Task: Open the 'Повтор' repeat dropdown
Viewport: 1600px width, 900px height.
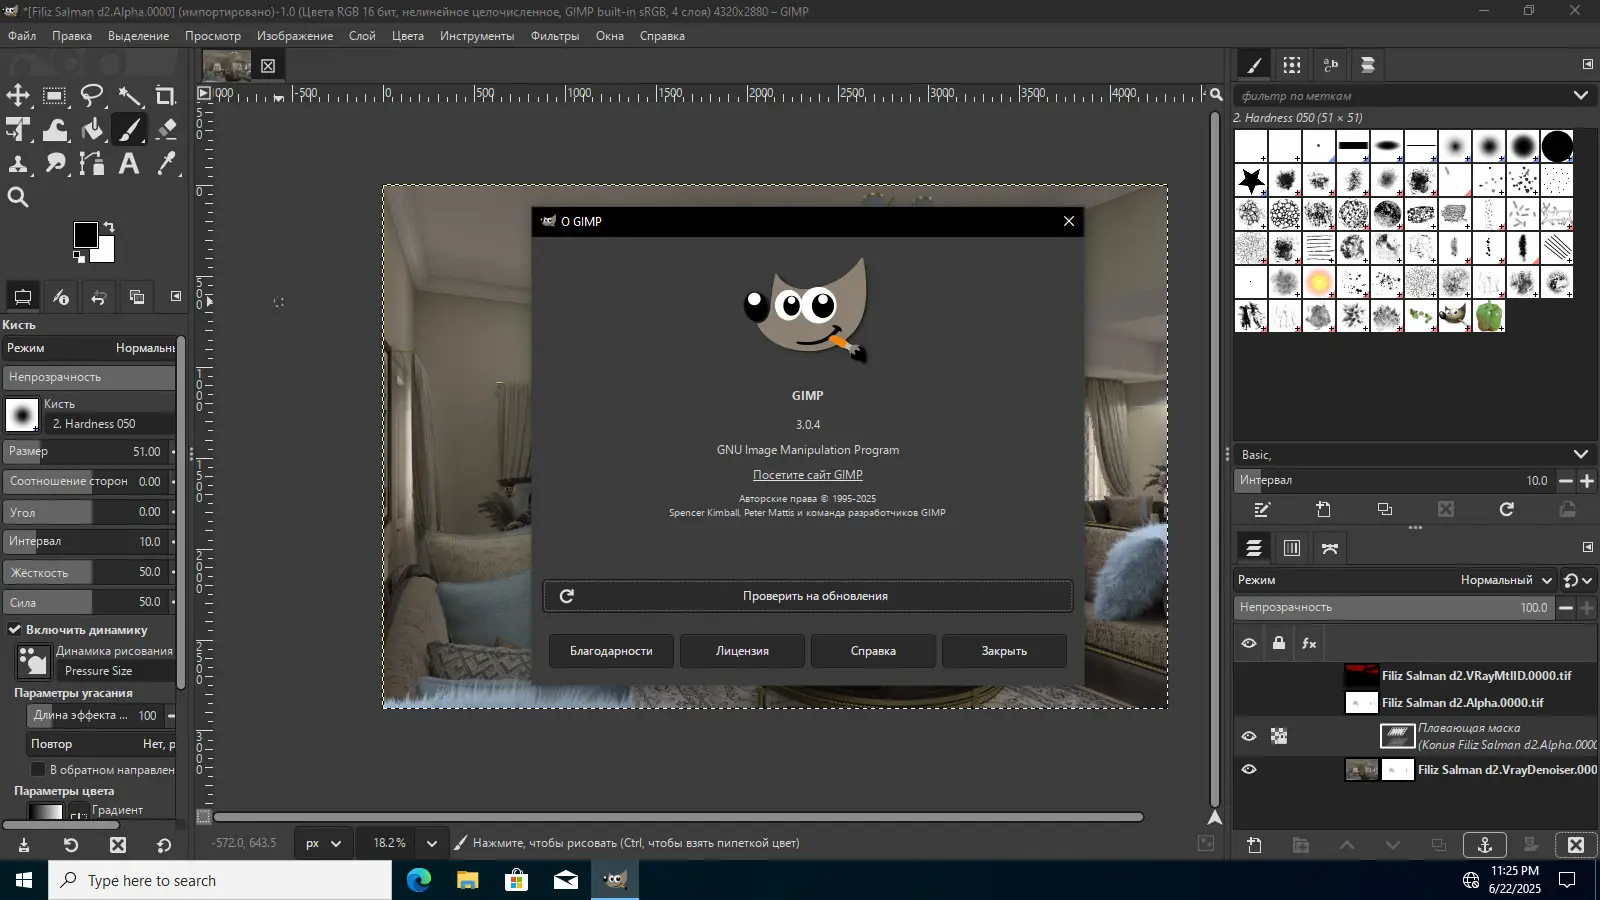Action: [x=100, y=744]
